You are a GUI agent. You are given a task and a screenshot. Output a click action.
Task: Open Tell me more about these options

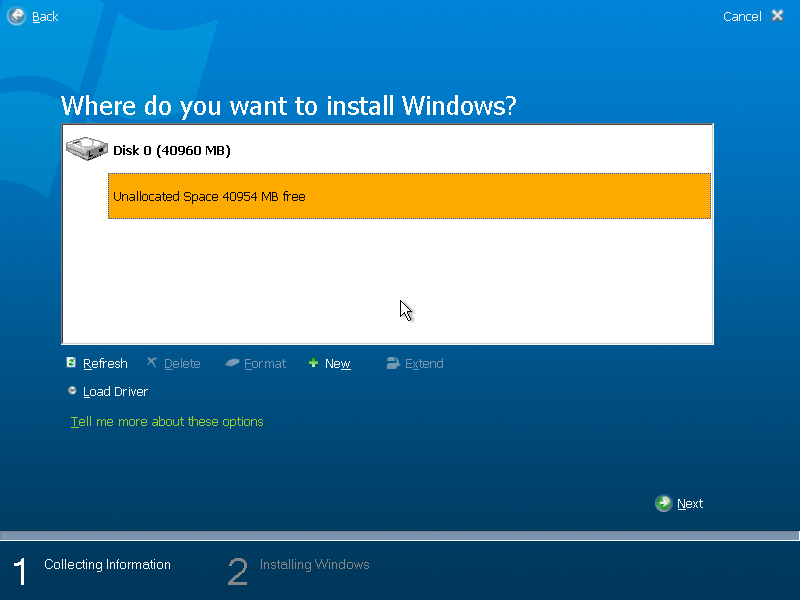coord(167,422)
